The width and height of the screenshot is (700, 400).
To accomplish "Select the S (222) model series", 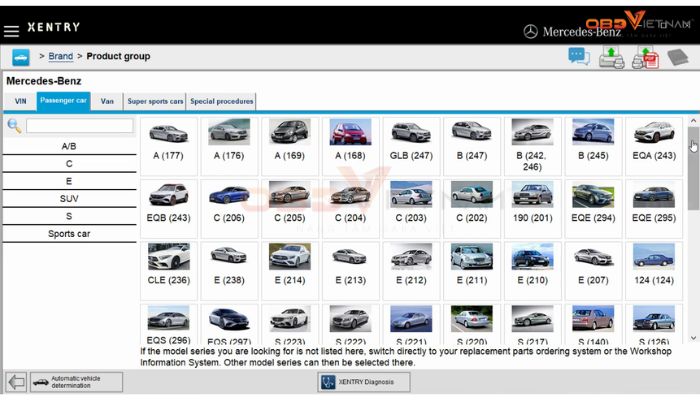I will pos(350,324).
